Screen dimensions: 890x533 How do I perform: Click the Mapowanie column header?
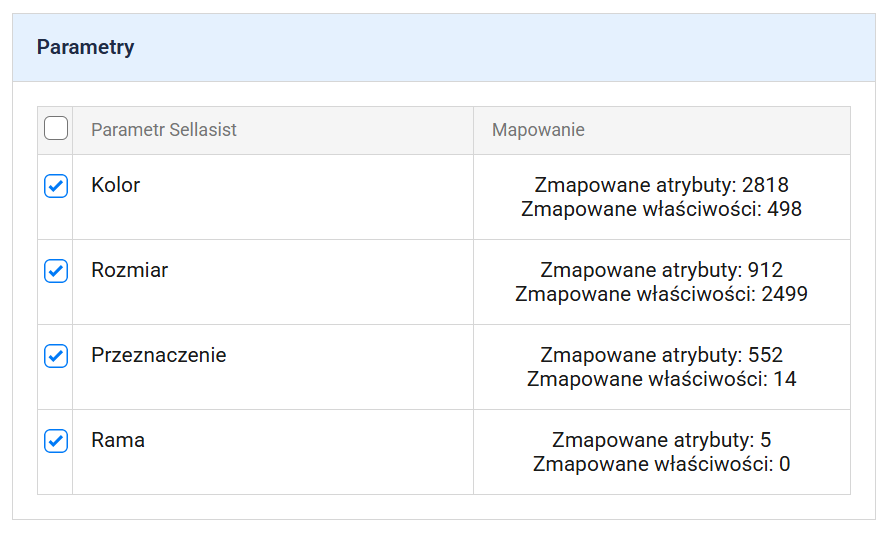[x=538, y=130]
